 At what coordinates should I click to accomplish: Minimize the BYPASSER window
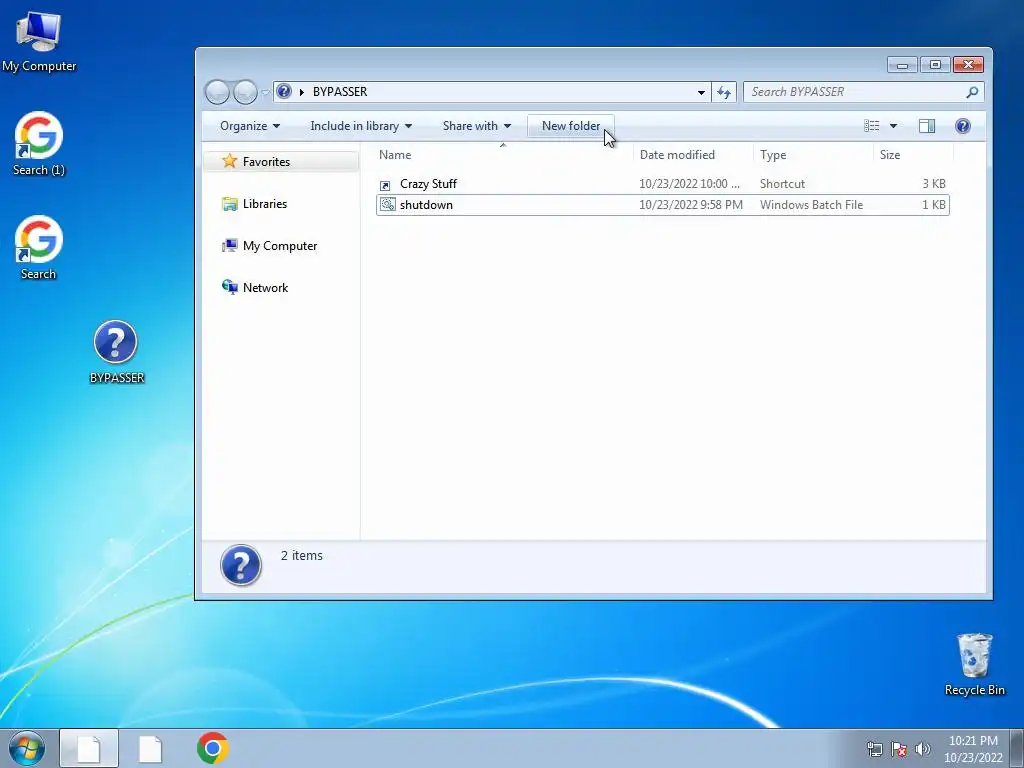903,65
